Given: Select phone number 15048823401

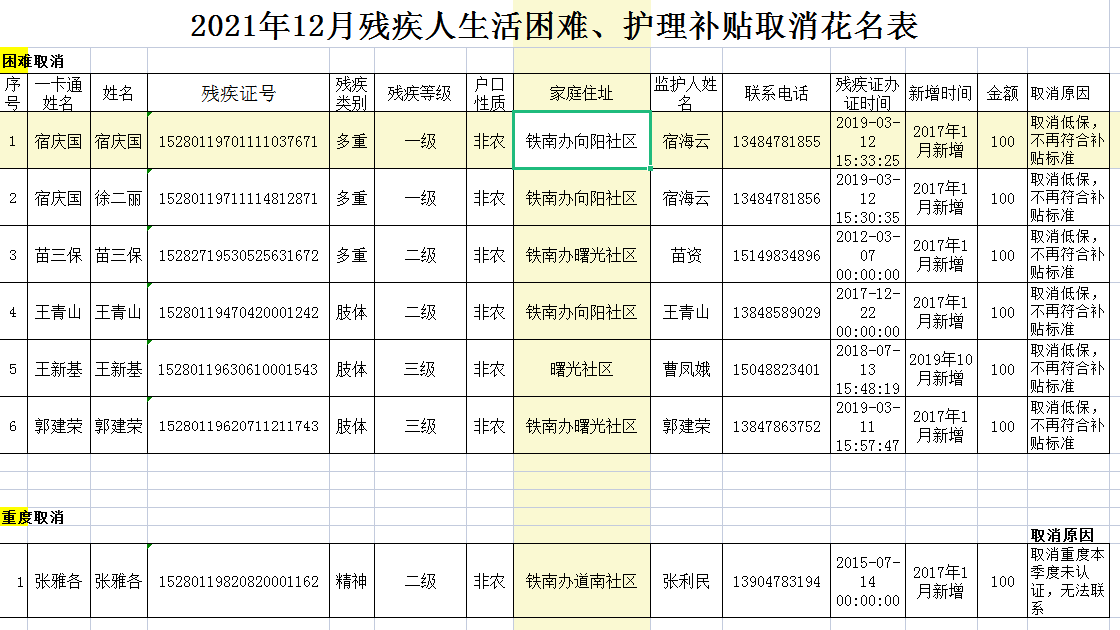Looking at the screenshot, I should [776, 369].
